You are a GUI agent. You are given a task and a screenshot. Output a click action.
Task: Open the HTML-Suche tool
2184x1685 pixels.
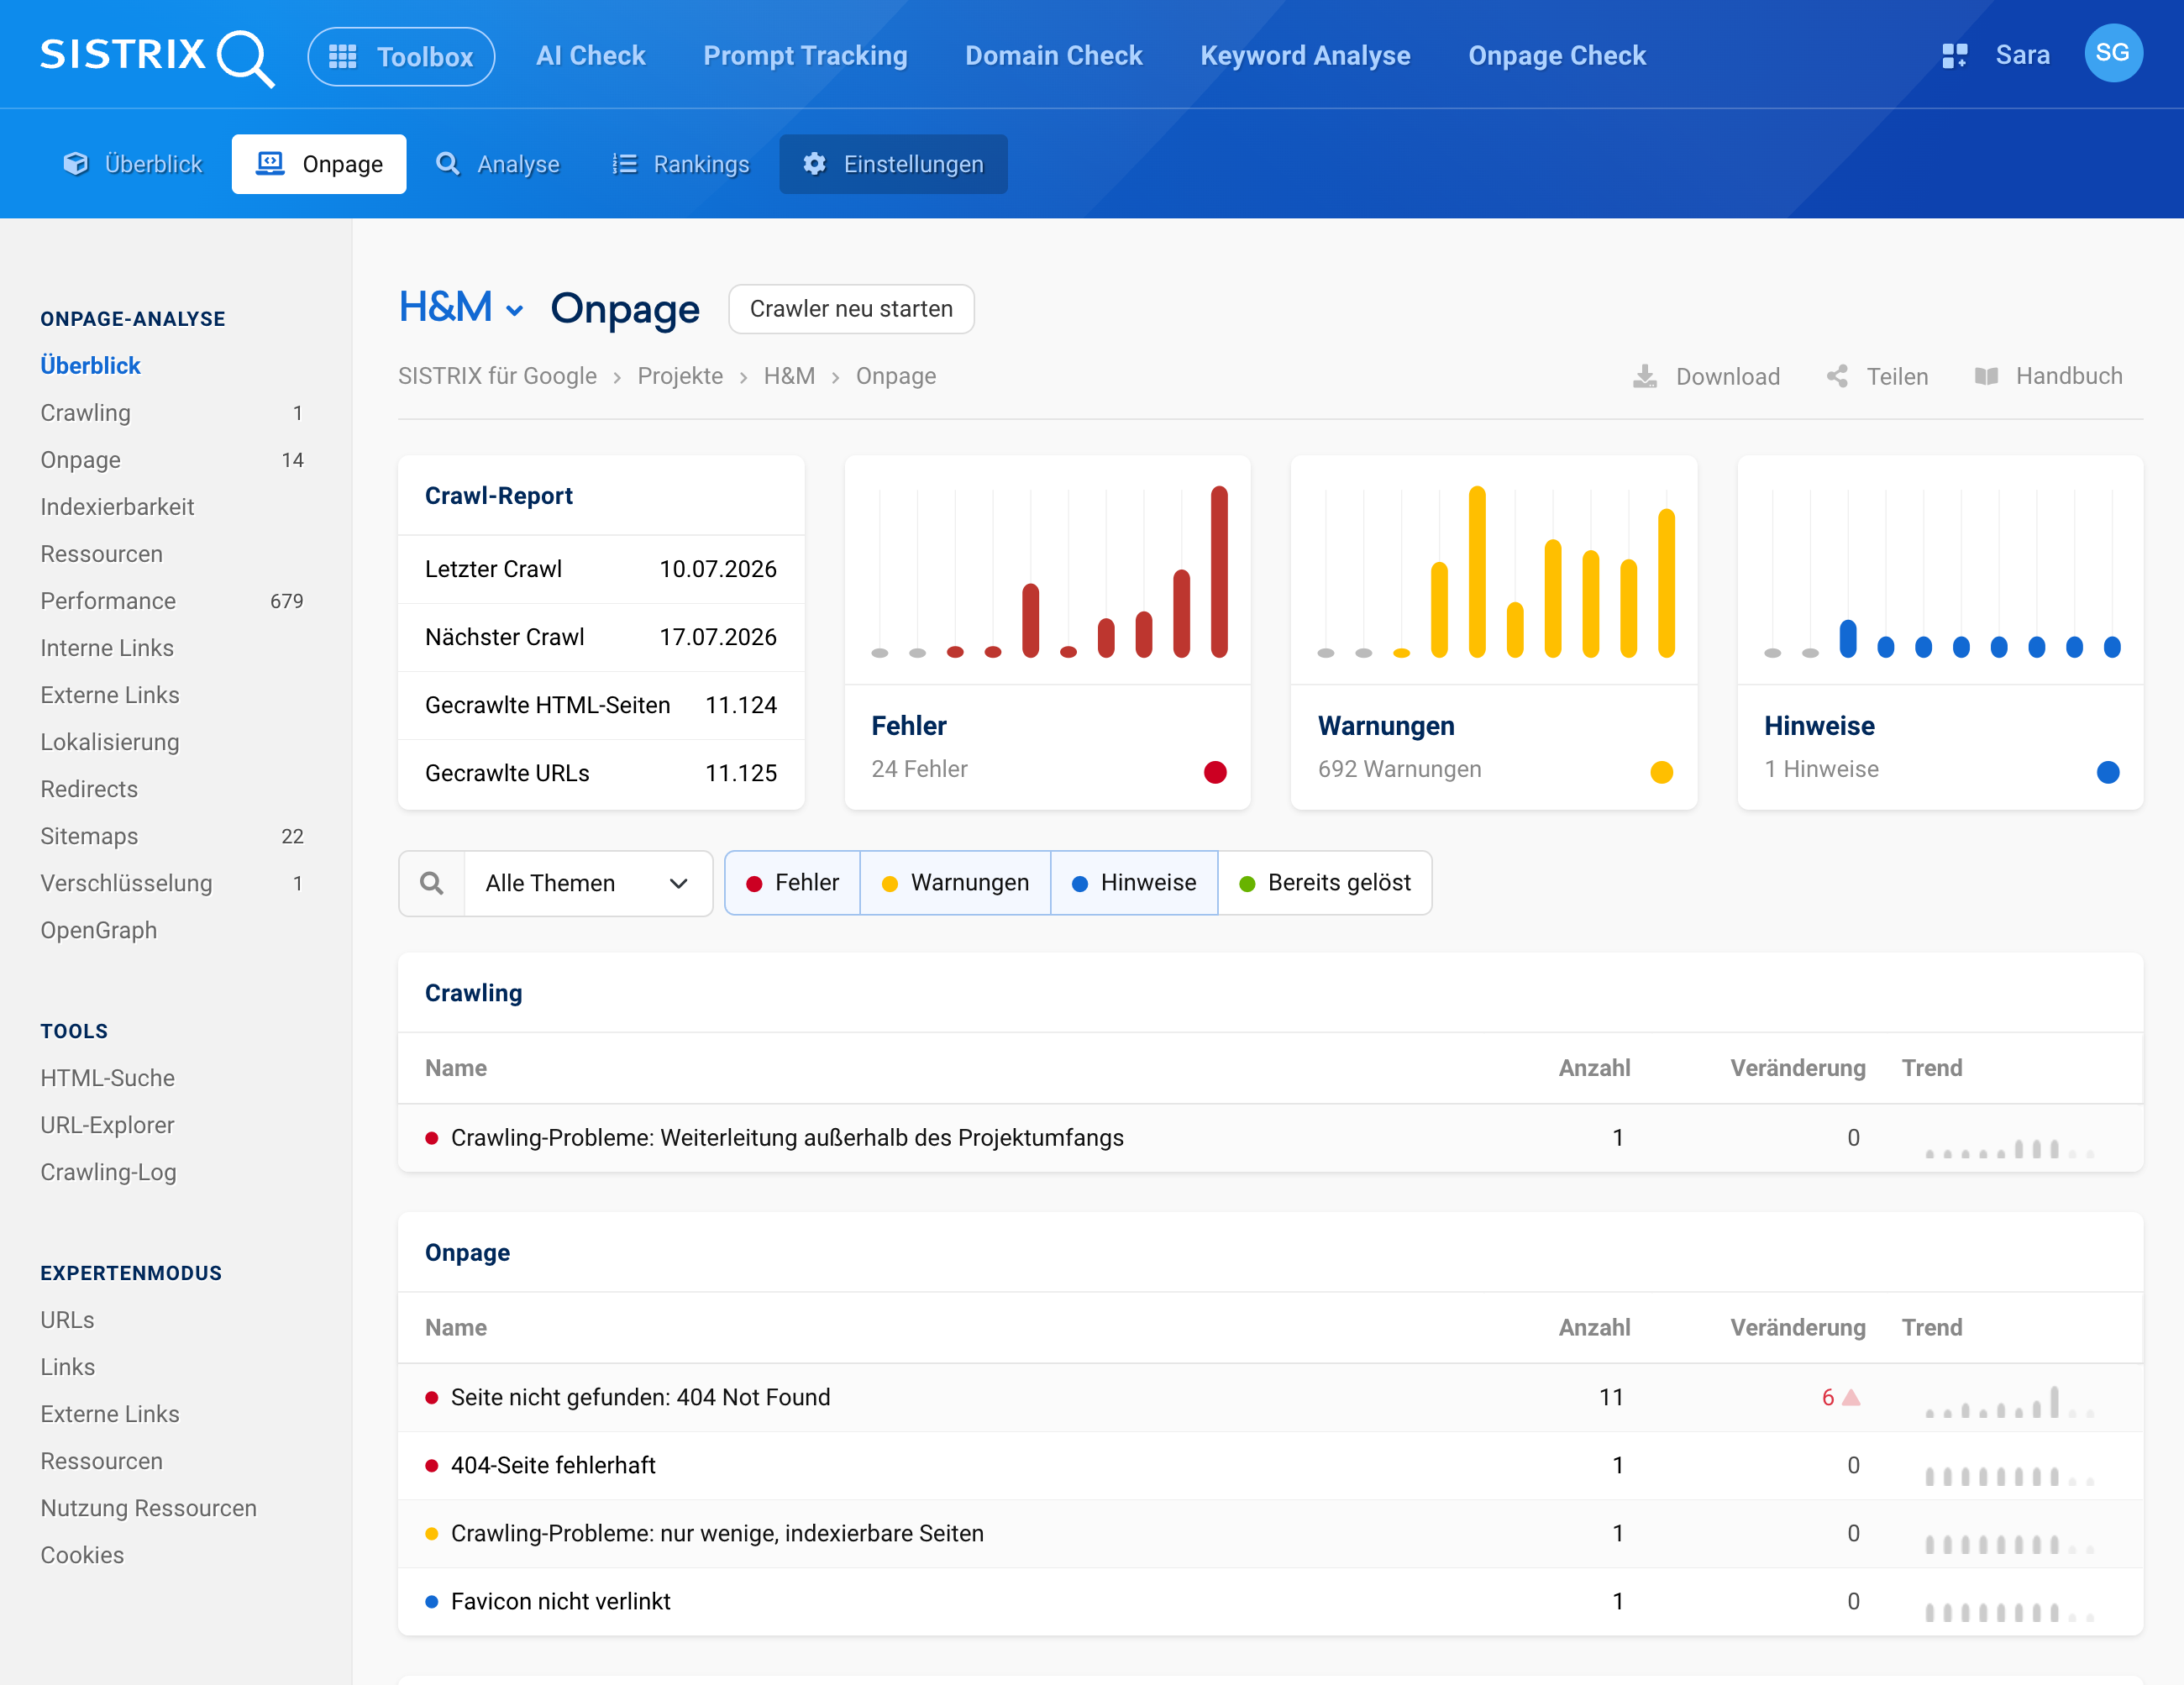pyautogui.click(x=107, y=1078)
